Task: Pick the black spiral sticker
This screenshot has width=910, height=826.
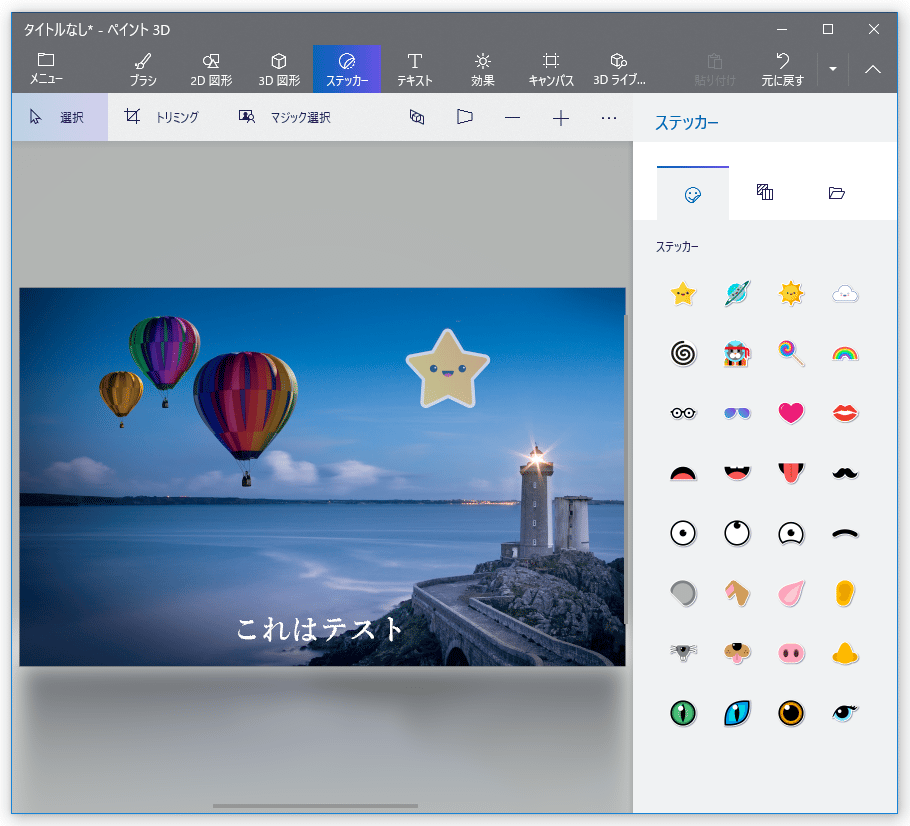Action: pos(683,354)
